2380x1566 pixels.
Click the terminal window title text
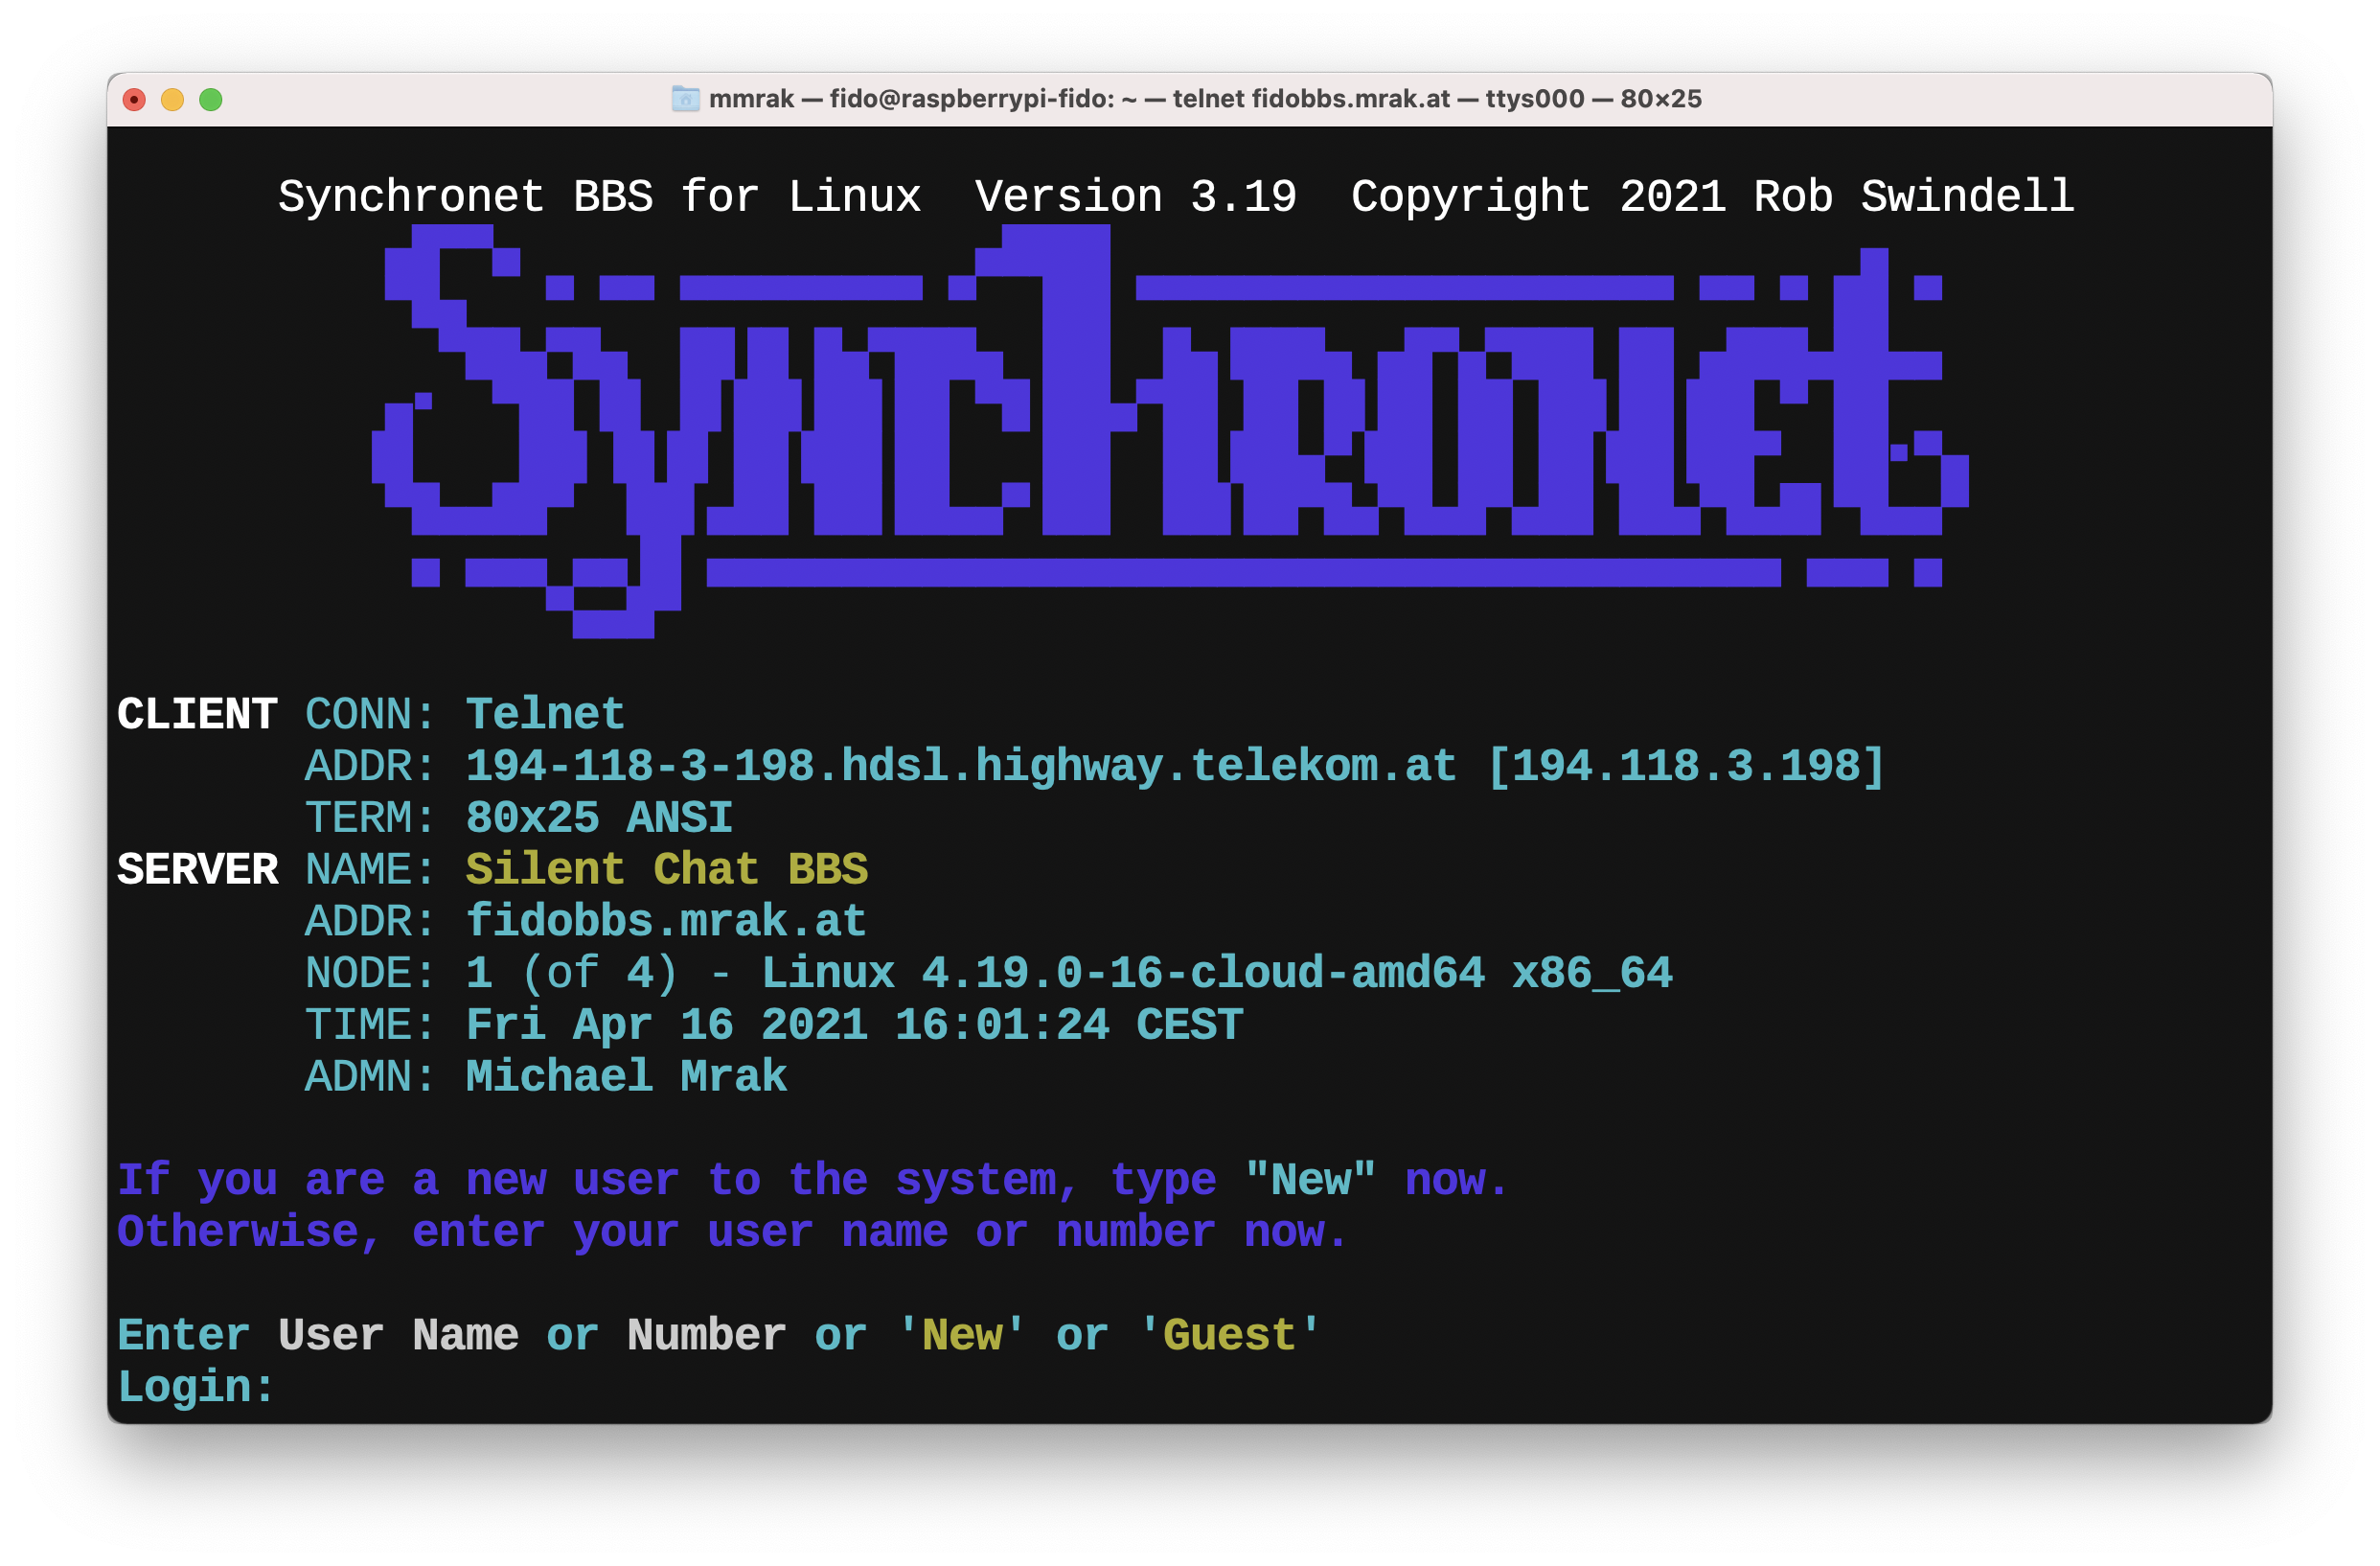coord(1205,98)
